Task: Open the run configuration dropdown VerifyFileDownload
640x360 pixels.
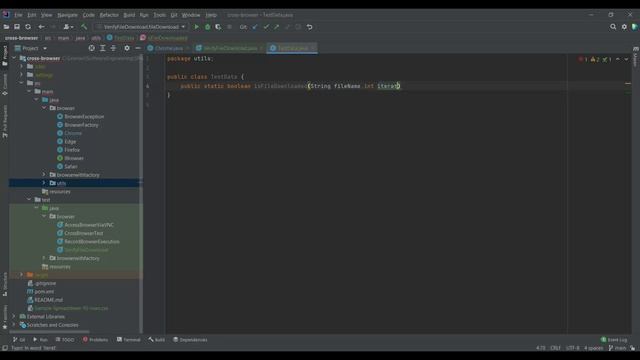Action: (x=141, y=27)
